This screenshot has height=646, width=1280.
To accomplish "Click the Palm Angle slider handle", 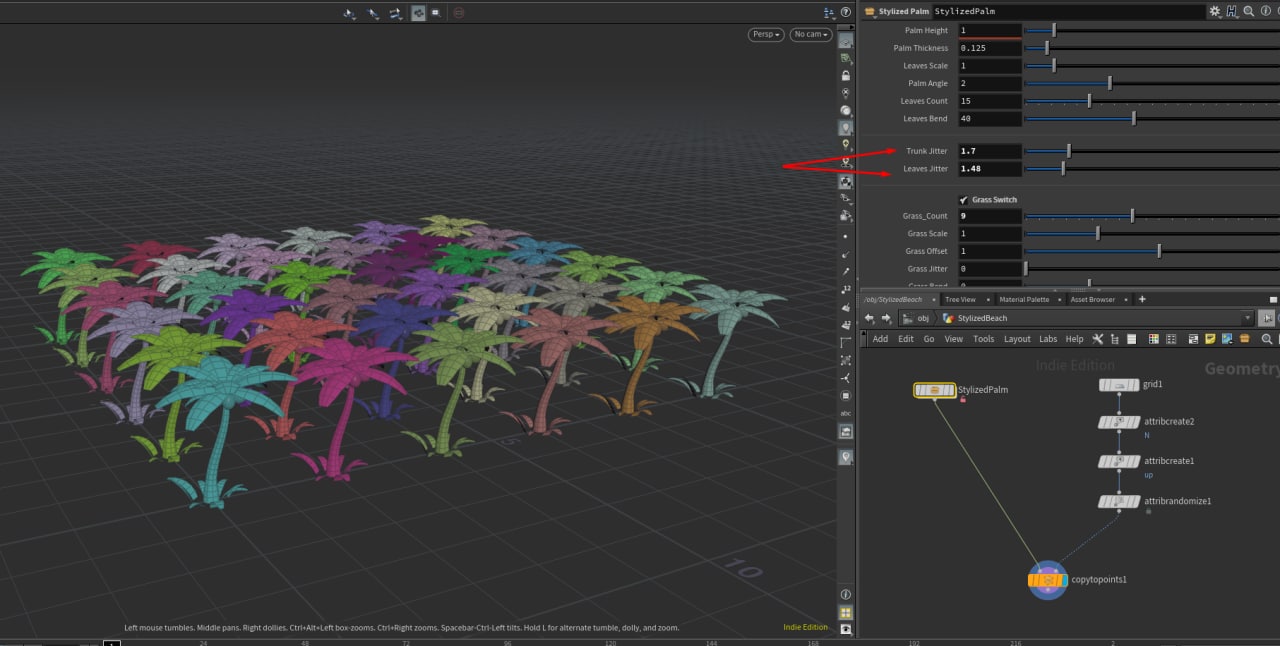I will pyautogui.click(x=1110, y=83).
